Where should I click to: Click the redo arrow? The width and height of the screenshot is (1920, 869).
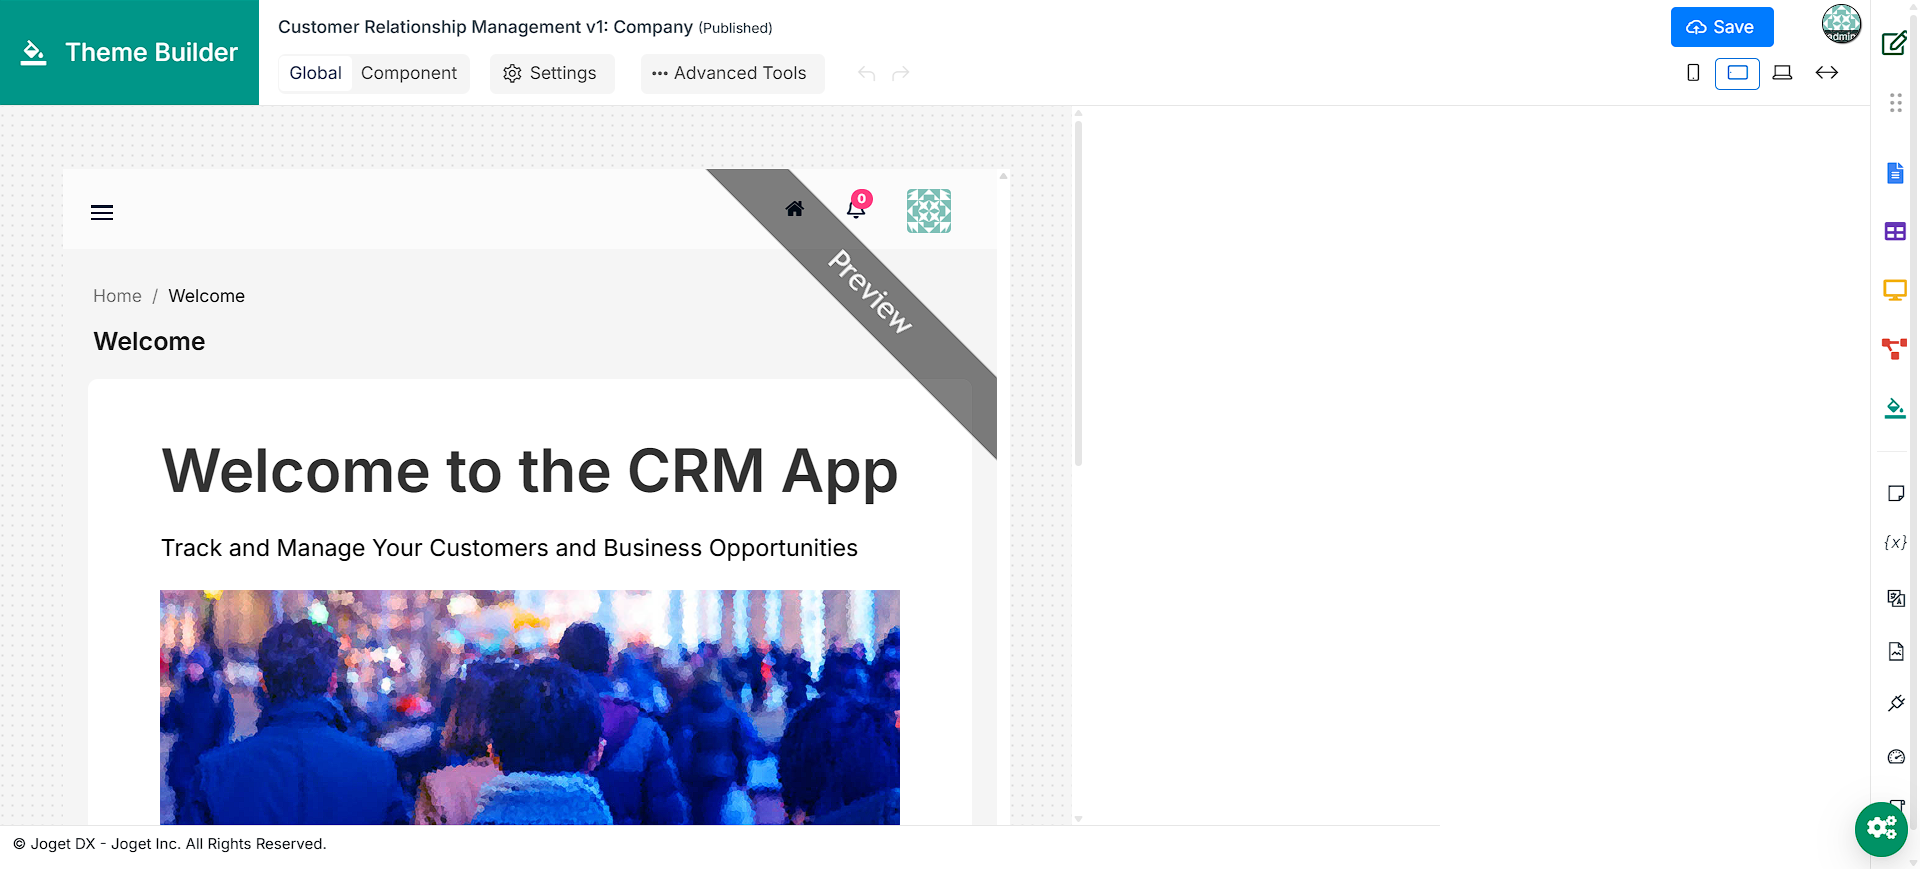tap(901, 74)
